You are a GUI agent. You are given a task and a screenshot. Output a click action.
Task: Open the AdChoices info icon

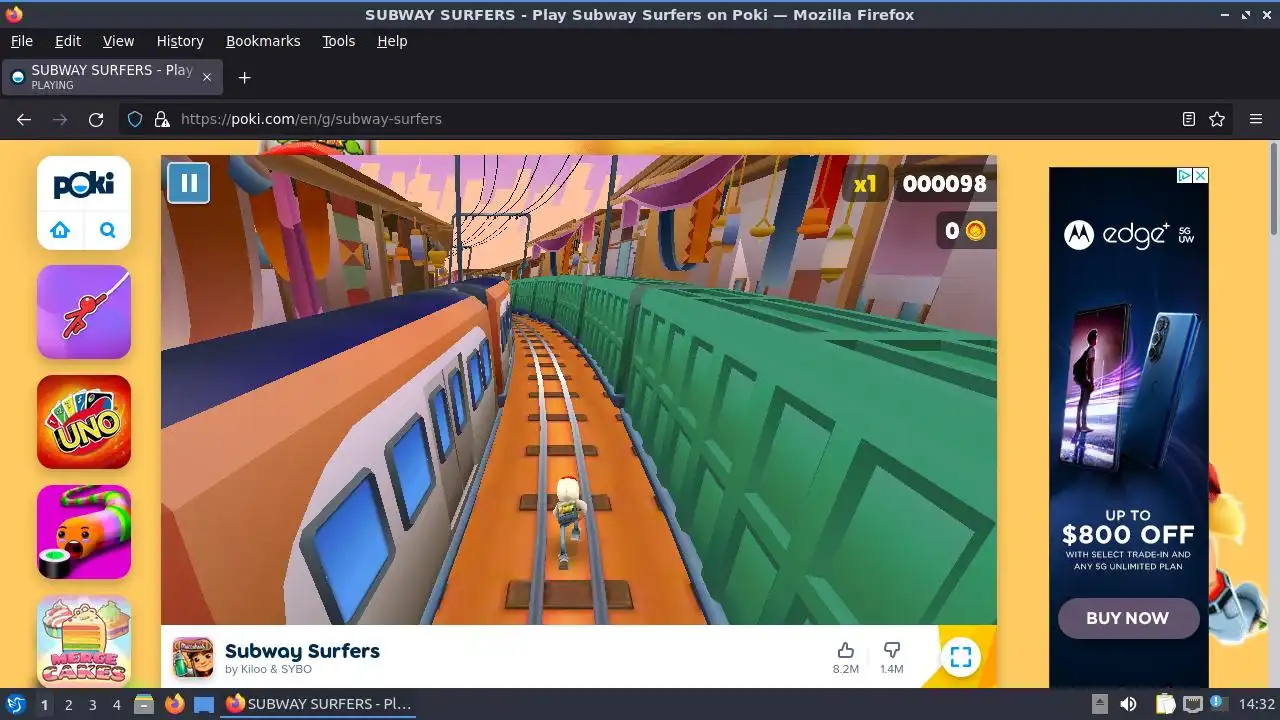[1184, 175]
